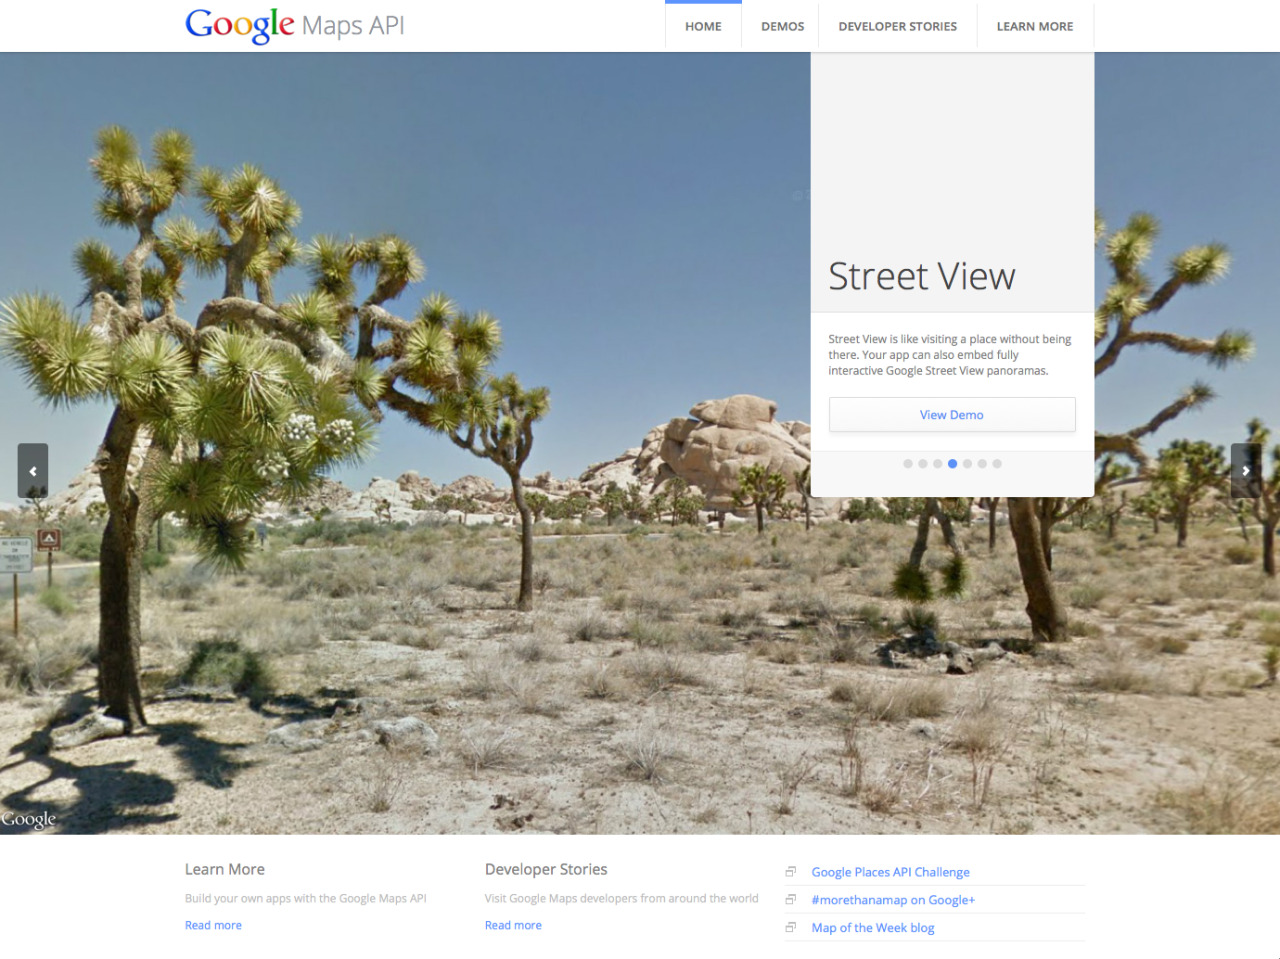Click Read more under Developer Stories

(x=513, y=925)
